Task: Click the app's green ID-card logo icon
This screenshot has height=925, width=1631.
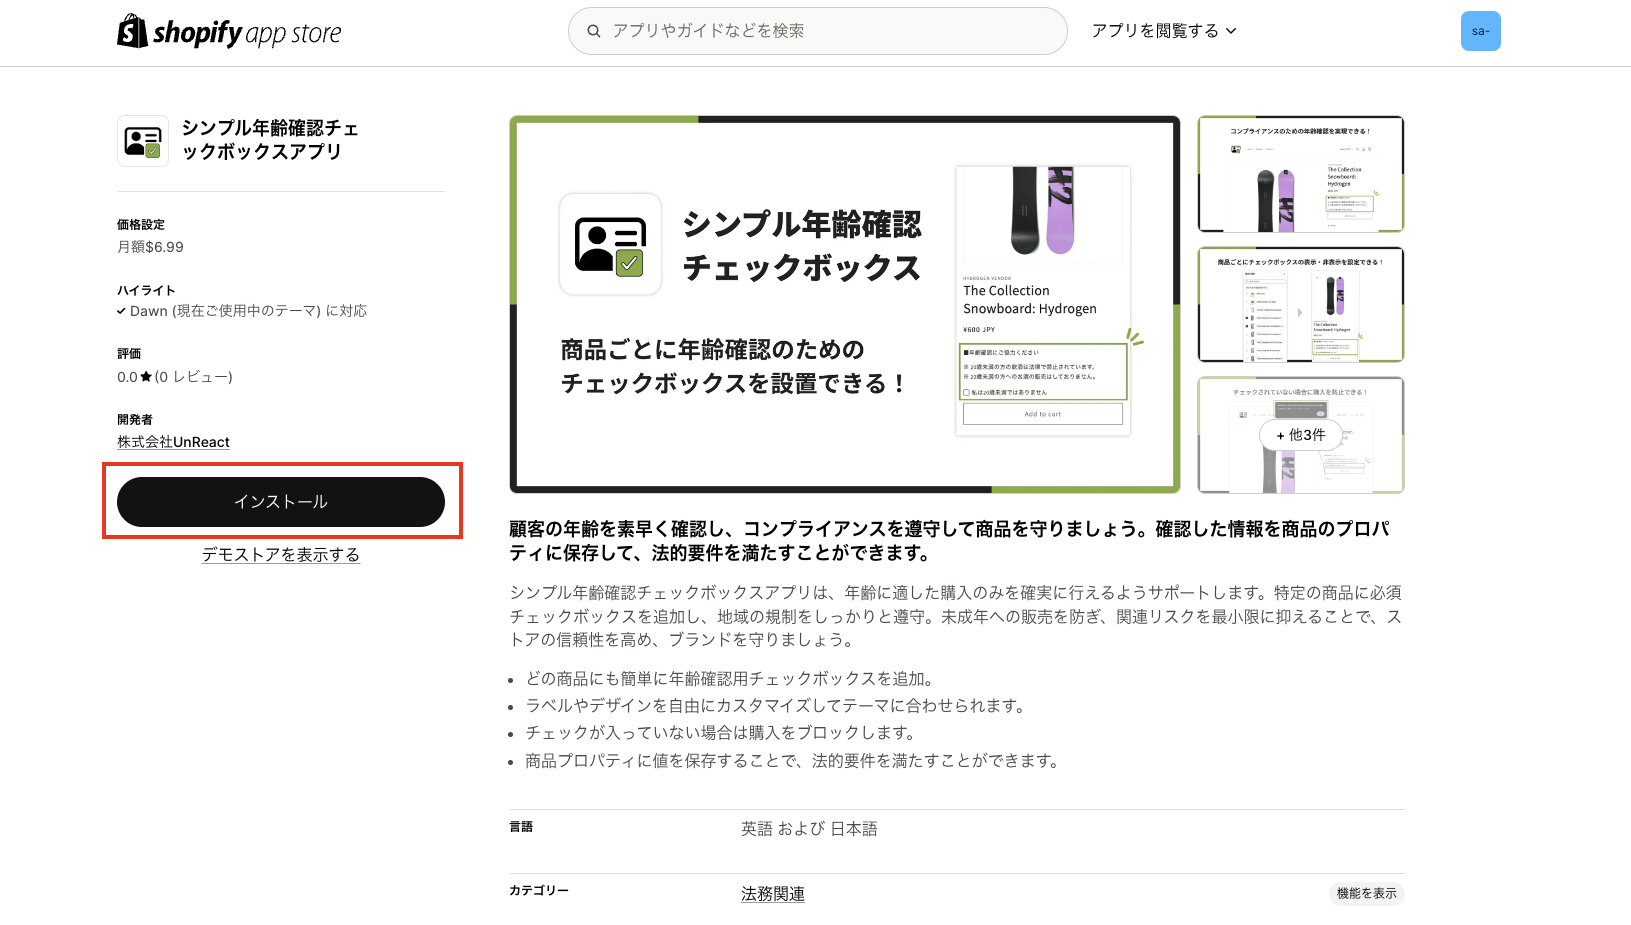Action: point(142,140)
